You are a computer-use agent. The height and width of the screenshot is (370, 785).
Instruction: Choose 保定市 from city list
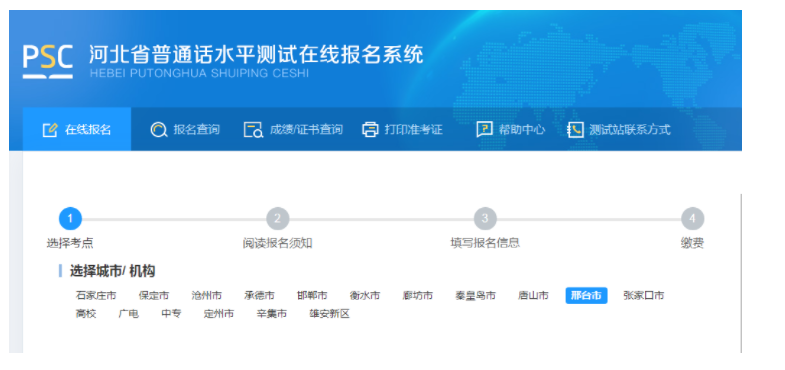pos(154,295)
